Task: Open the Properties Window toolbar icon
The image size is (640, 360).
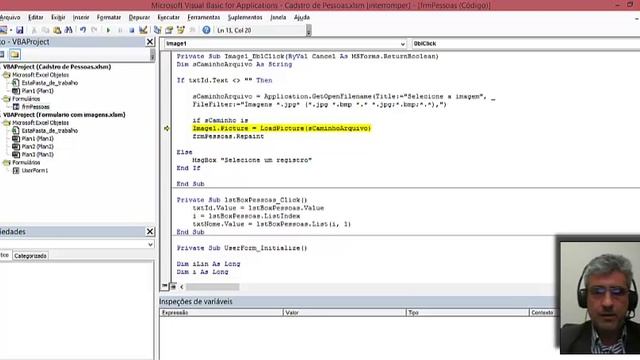Action: 169,30
